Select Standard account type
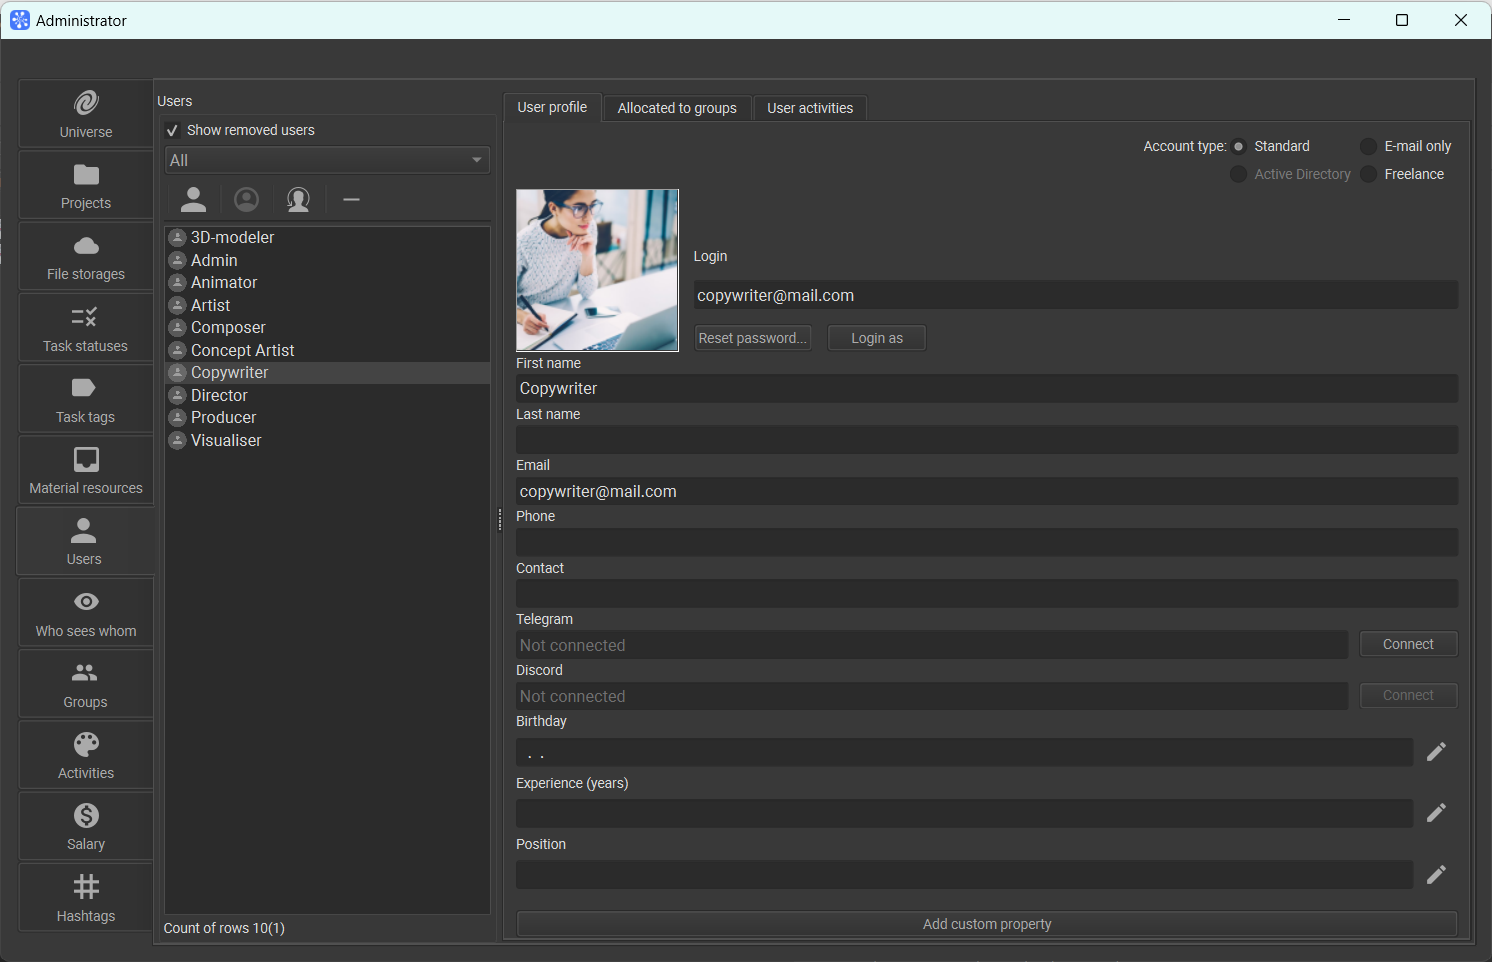This screenshot has height=962, width=1492. coord(1239,146)
